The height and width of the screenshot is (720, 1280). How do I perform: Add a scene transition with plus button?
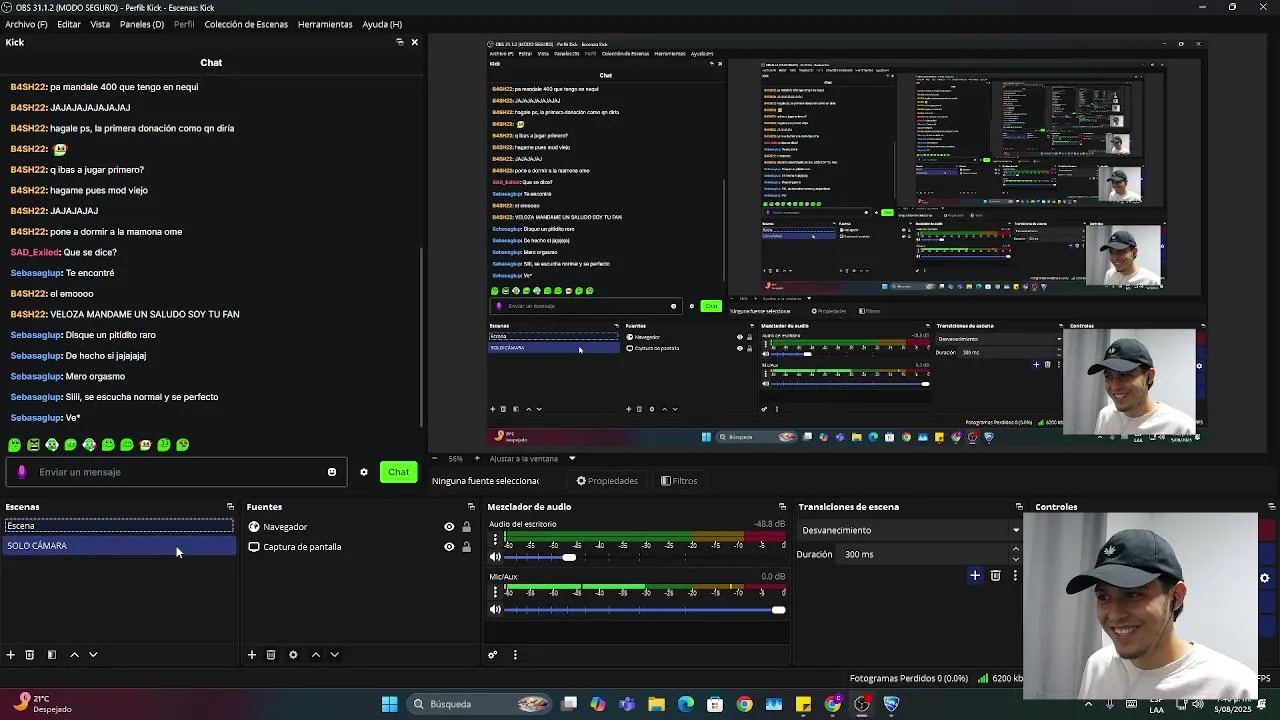tap(975, 575)
